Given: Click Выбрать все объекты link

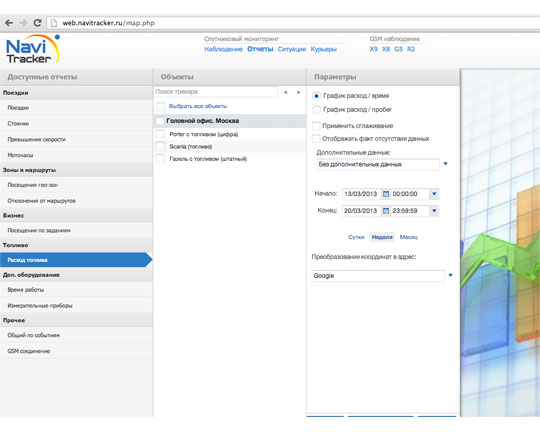Looking at the screenshot, I should 198,106.
